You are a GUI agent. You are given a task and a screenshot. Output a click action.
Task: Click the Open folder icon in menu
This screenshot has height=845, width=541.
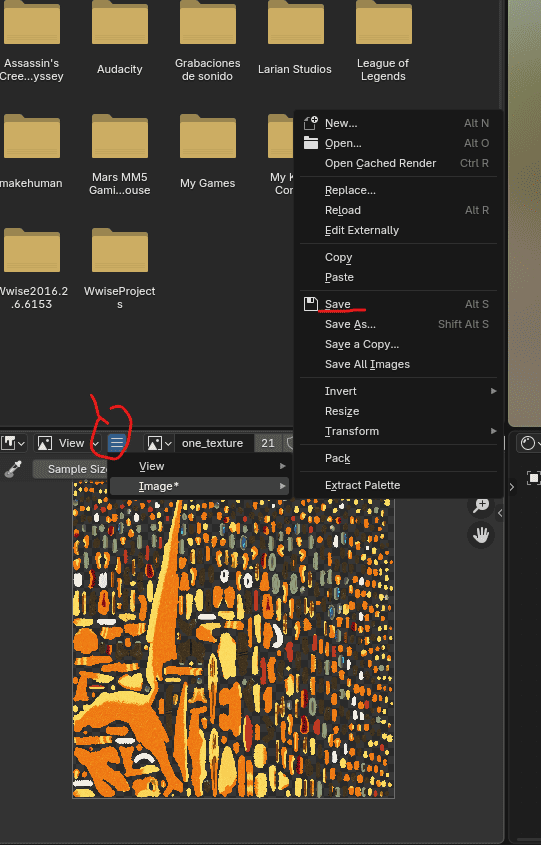[x=311, y=143]
